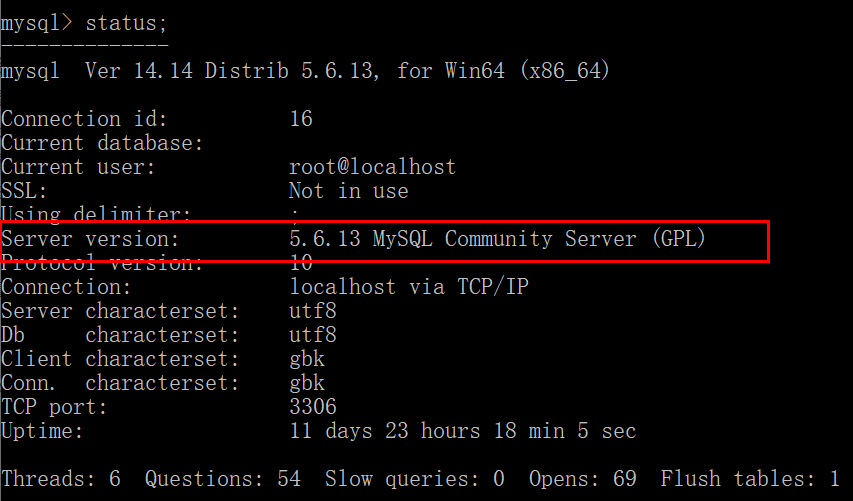Click the 'mysql> status;' command line
This screenshot has height=501, width=853.
[x=84, y=23]
